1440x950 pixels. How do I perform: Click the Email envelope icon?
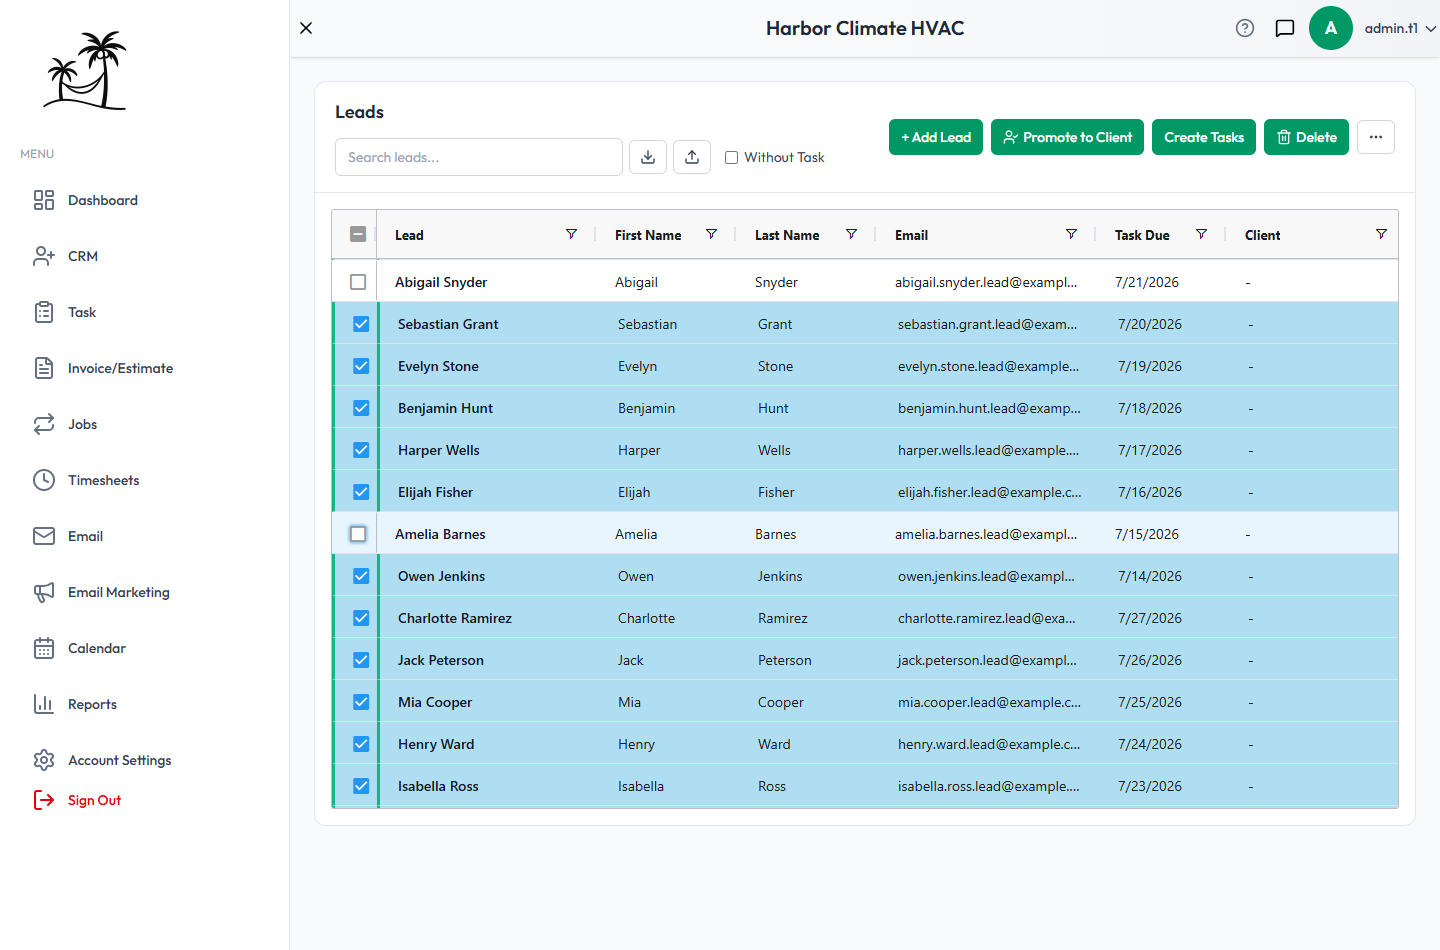coord(44,536)
